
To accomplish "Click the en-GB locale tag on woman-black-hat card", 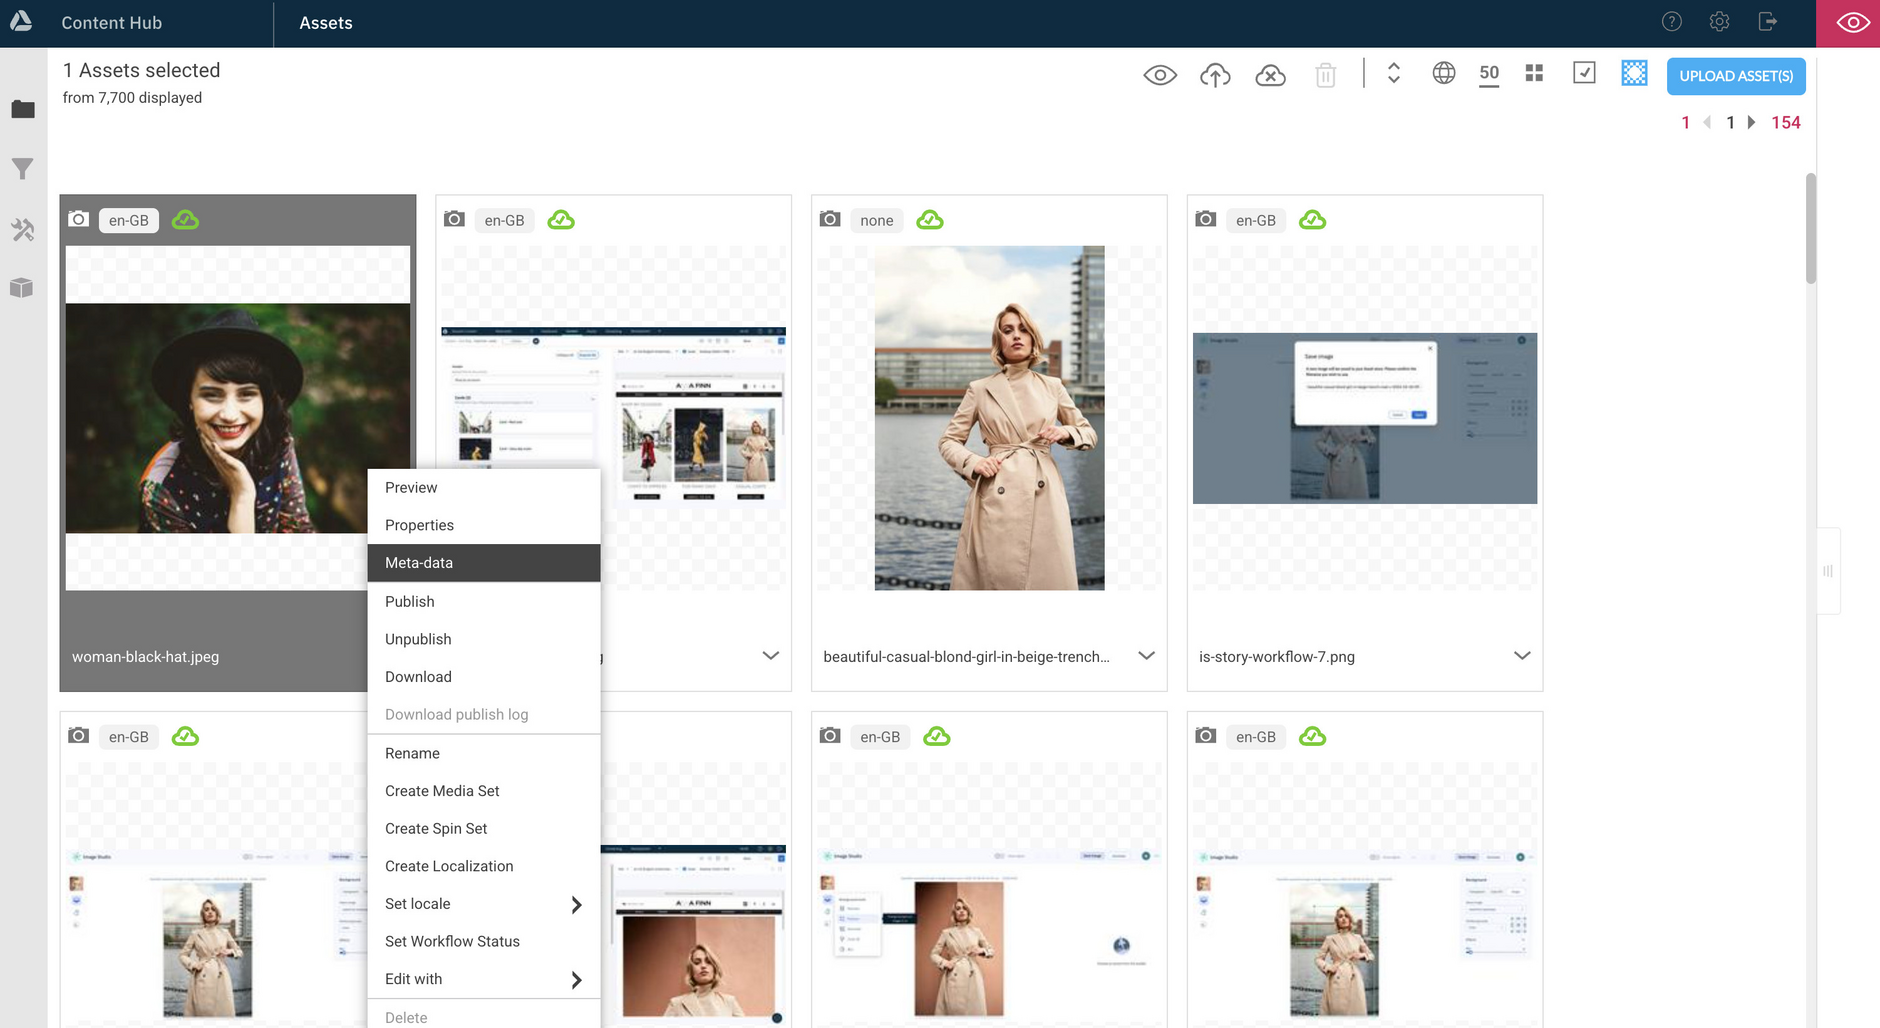I will [x=129, y=220].
